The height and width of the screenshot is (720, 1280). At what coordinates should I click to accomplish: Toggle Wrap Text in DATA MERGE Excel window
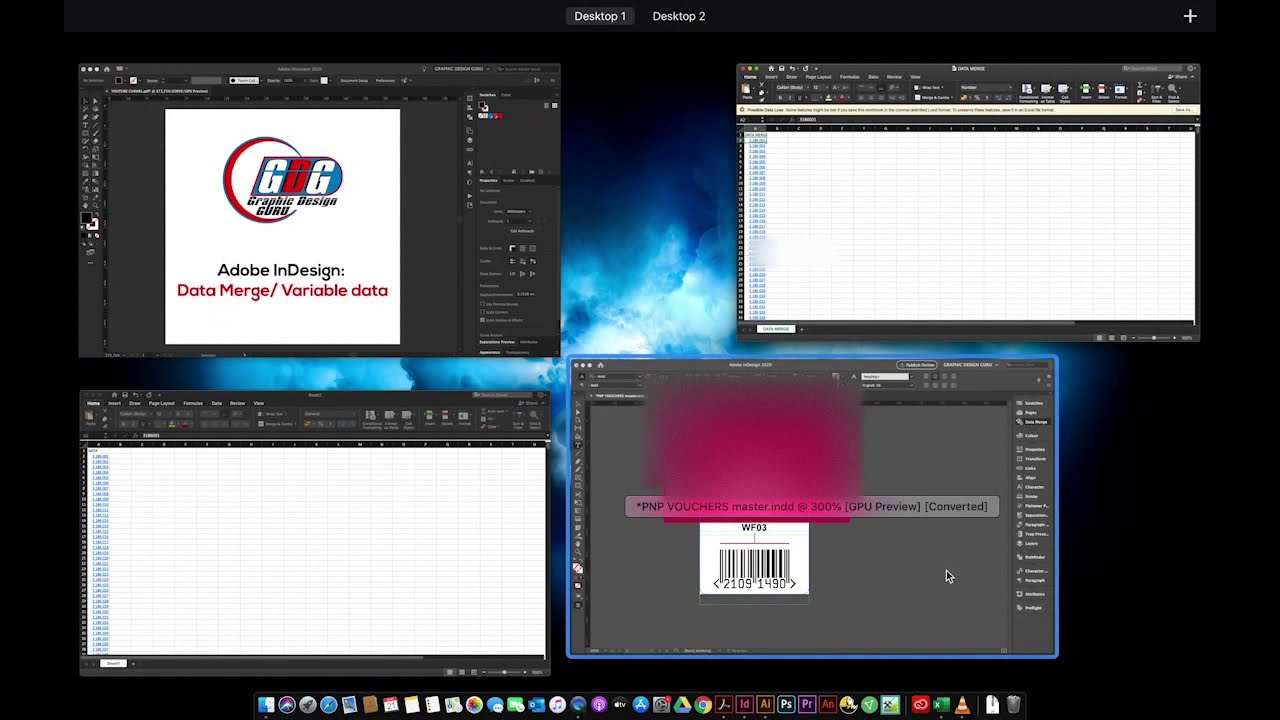coord(928,87)
